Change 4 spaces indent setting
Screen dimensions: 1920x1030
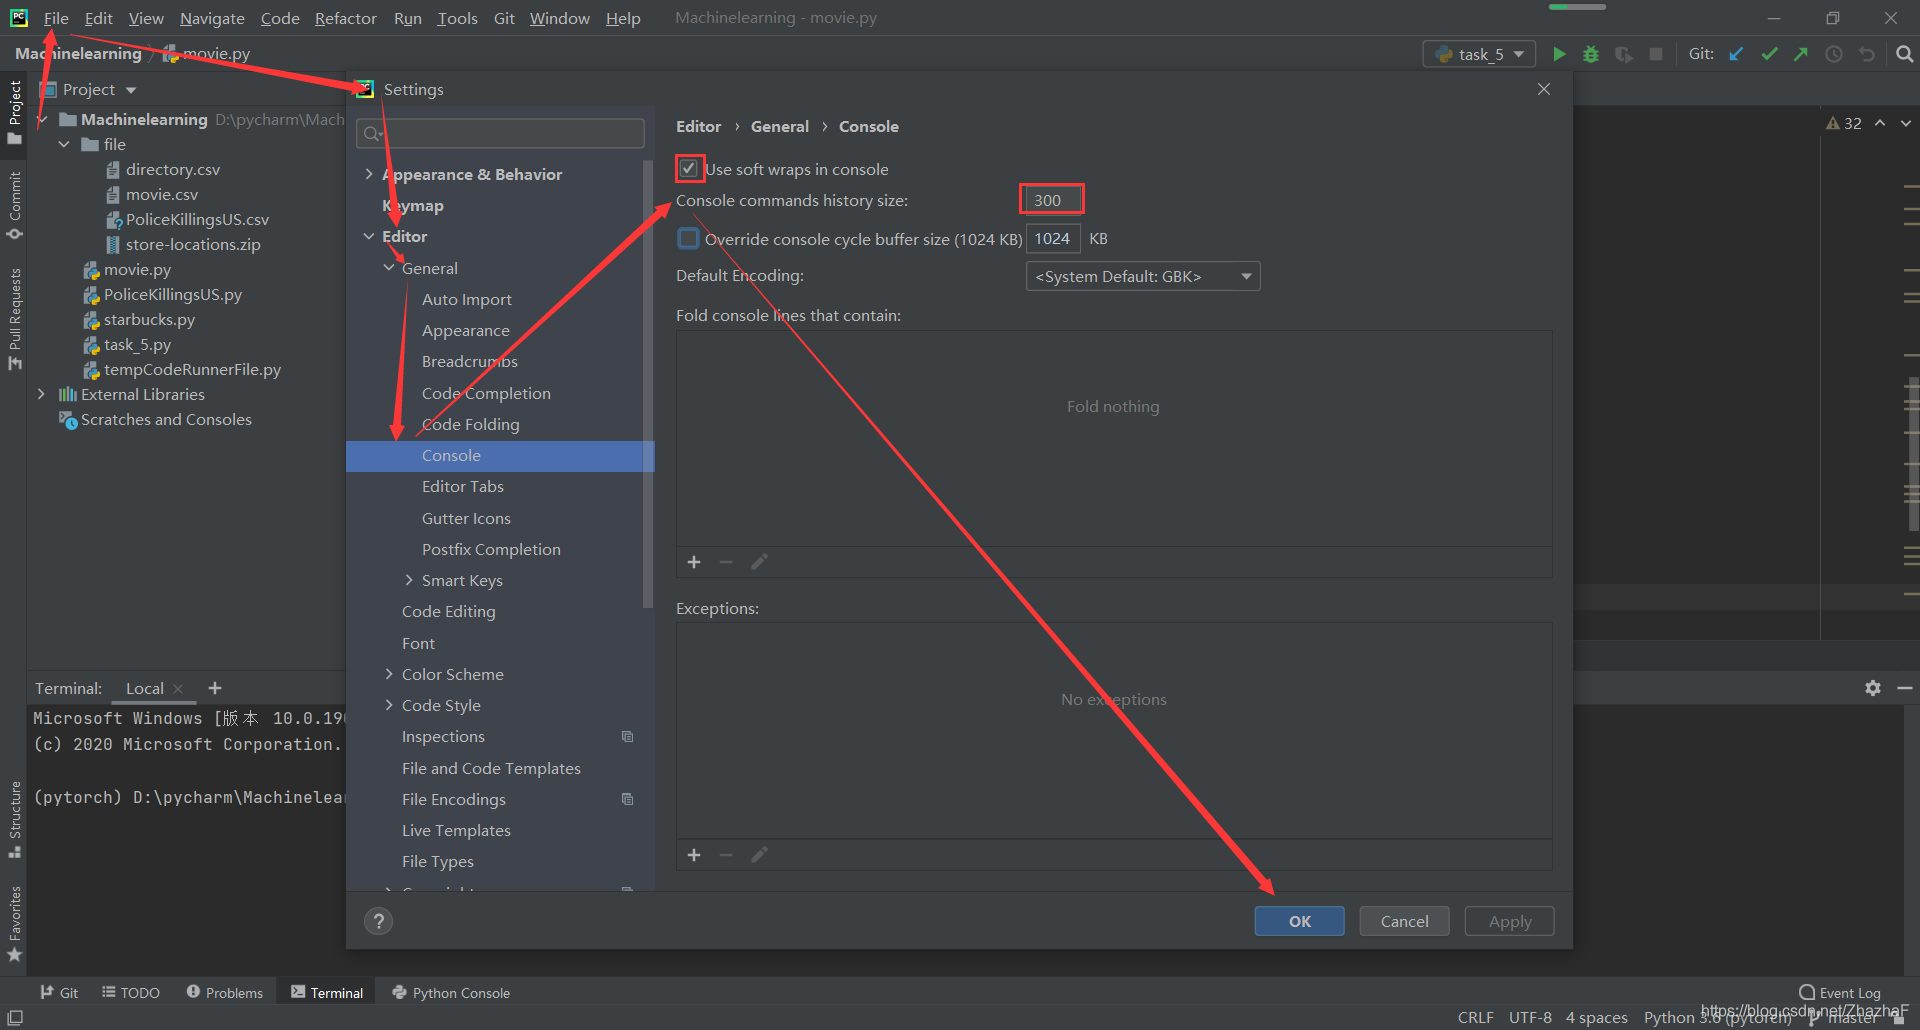[1596, 1017]
